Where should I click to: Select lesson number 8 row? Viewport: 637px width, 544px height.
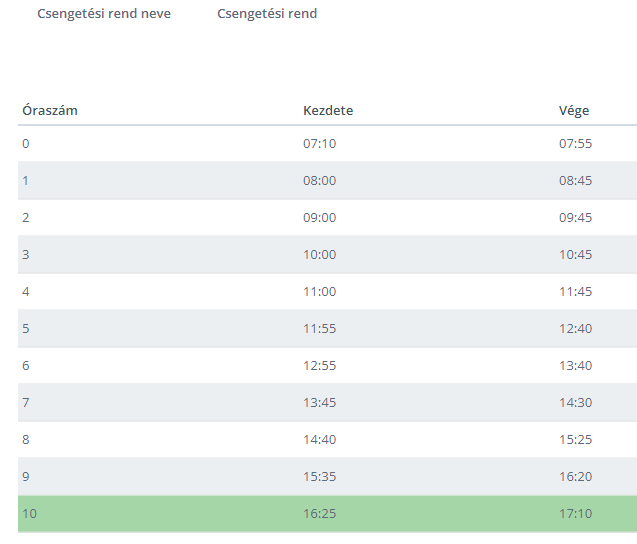click(x=327, y=439)
